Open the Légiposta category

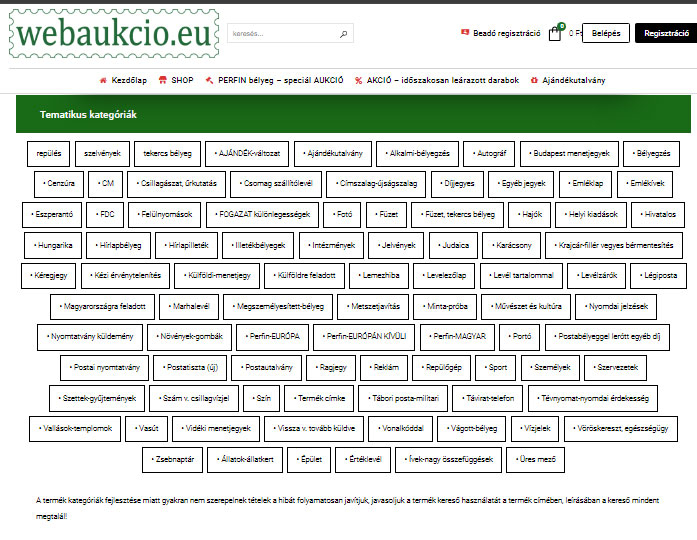[x=658, y=276]
